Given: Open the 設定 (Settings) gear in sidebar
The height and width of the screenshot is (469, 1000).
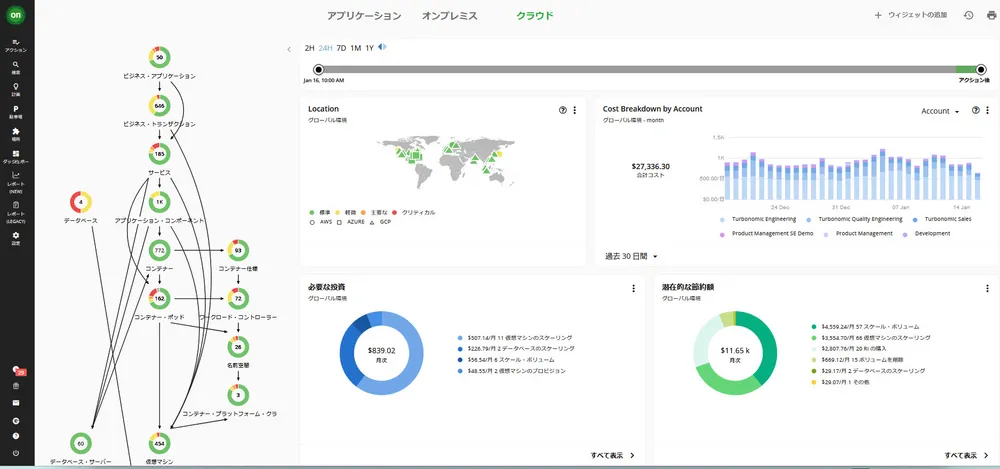Looking at the screenshot, I should [17, 237].
